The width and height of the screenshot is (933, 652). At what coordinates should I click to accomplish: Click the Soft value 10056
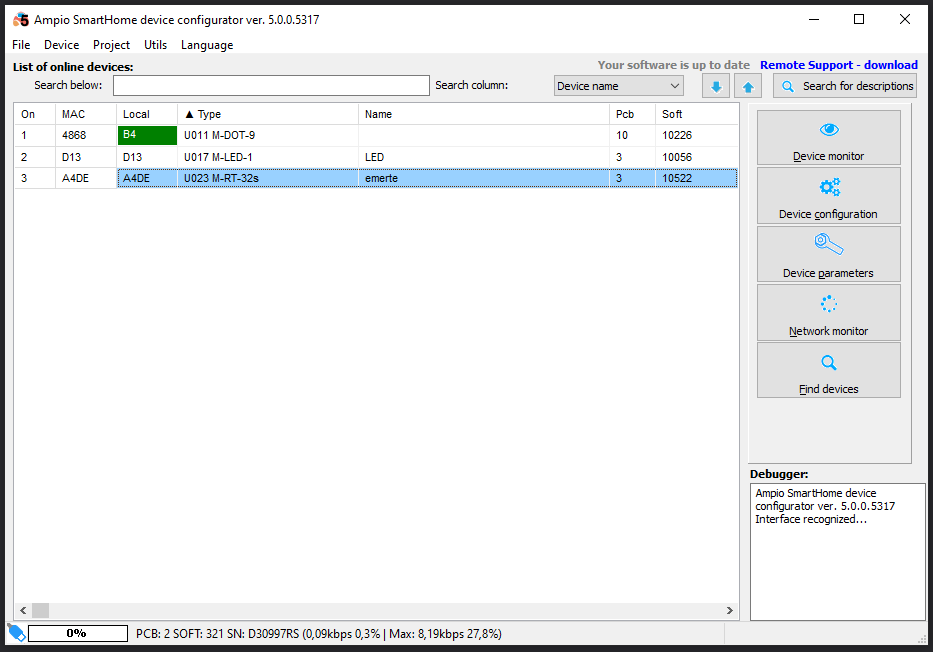click(x=697, y=157)
